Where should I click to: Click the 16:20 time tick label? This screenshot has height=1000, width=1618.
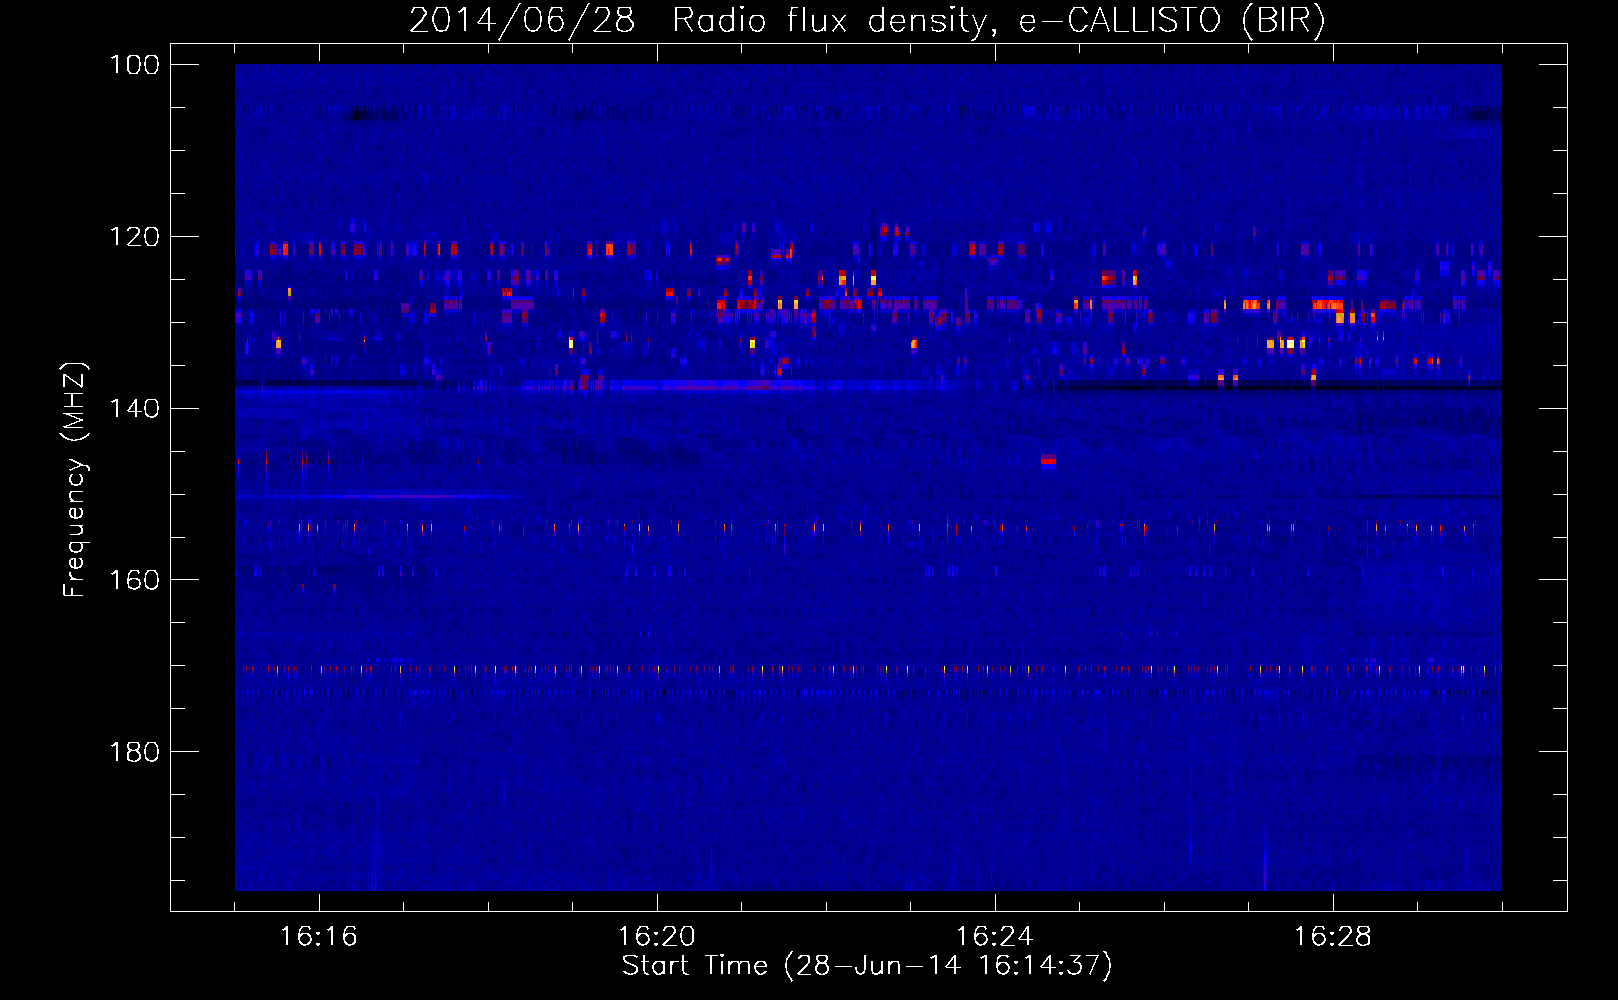click(x=657, y=937)
